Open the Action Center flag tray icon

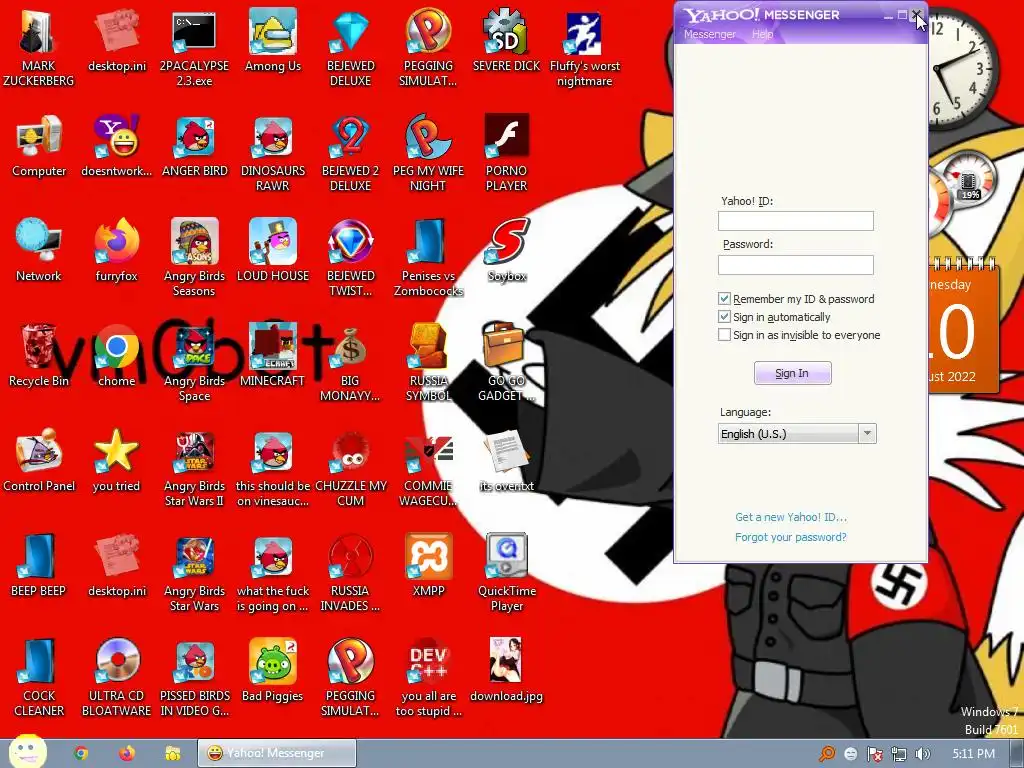tap(874, 754)
